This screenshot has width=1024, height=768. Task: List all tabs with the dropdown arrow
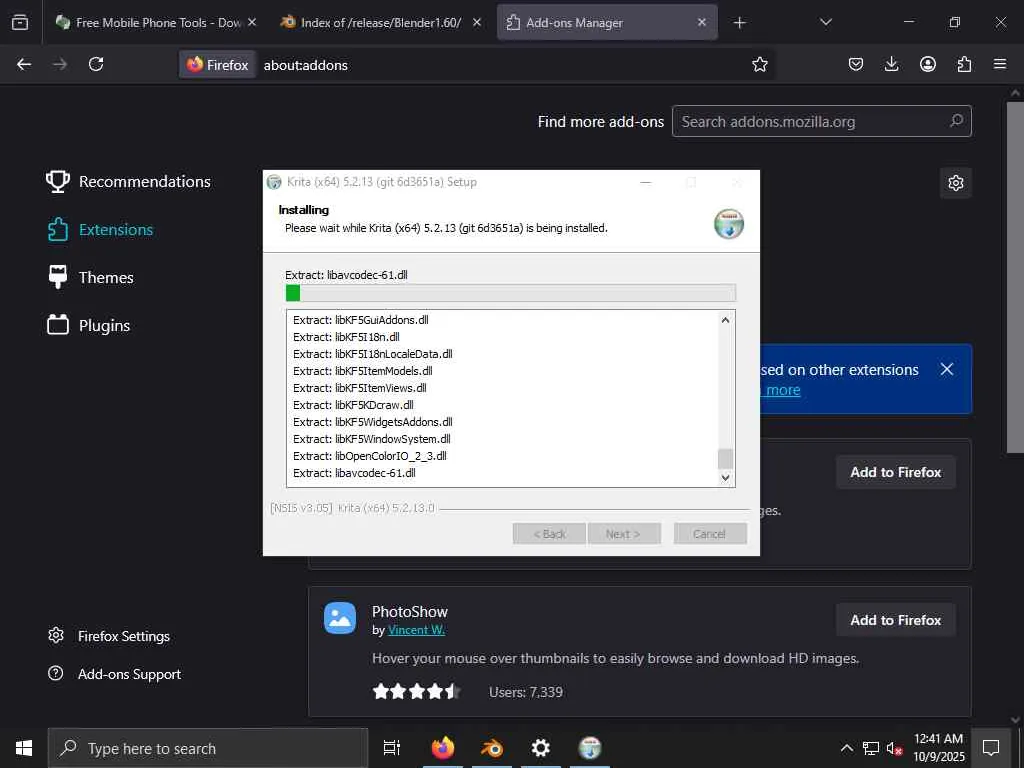click(x=825, y=22)
